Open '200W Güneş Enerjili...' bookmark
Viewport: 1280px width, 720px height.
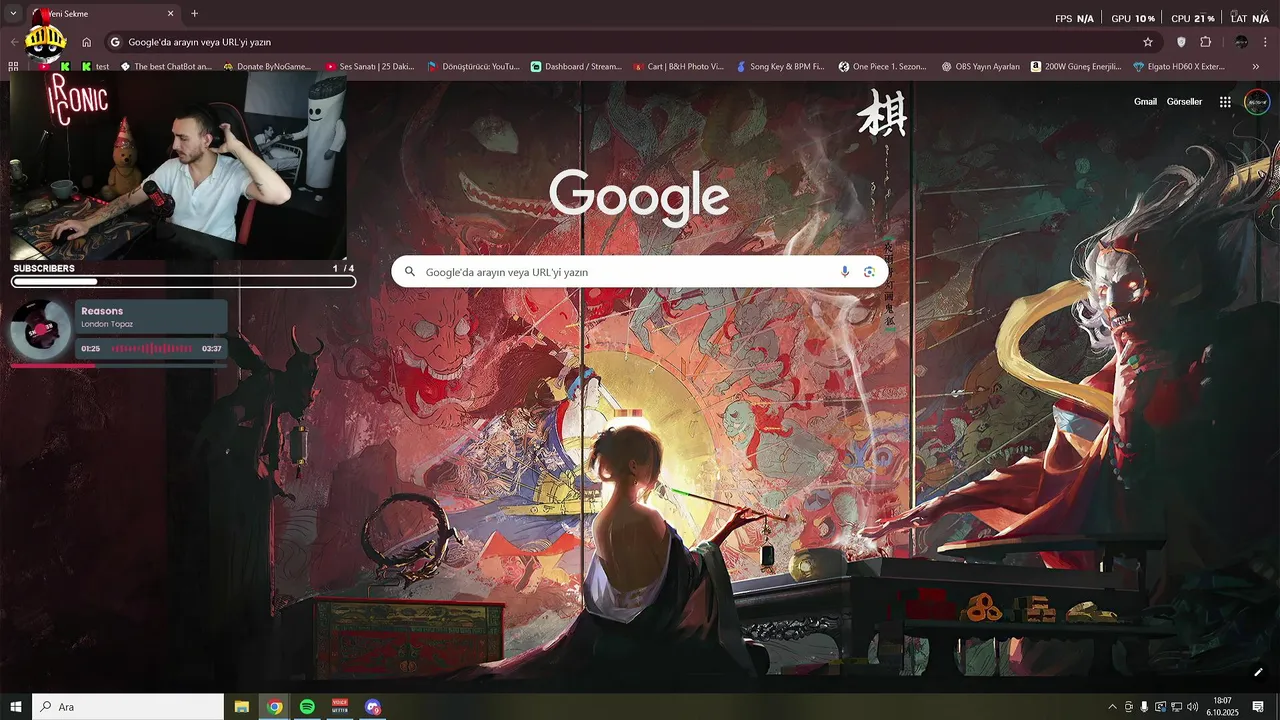pyautogui.click(x=1076, y=67)
